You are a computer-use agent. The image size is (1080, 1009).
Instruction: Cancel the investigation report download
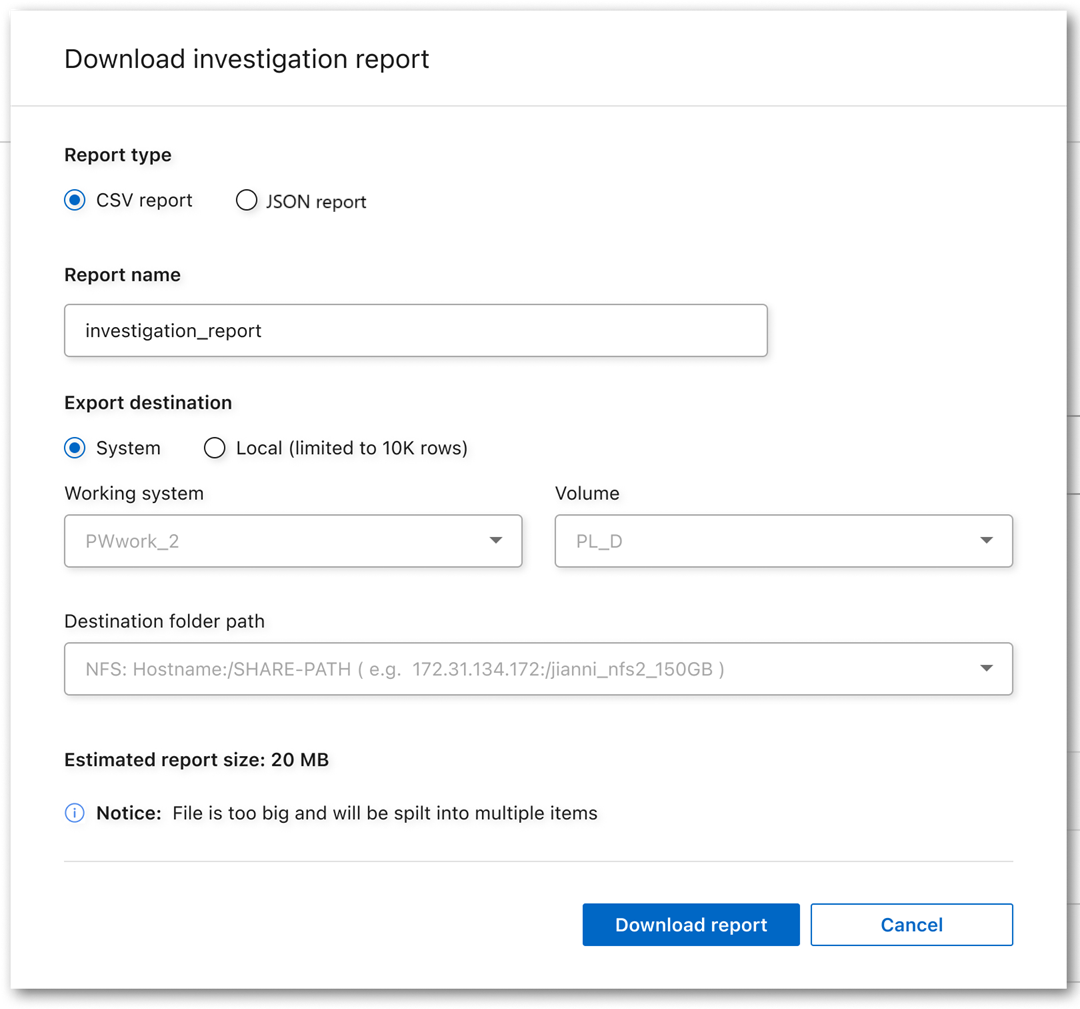point(911,924)
